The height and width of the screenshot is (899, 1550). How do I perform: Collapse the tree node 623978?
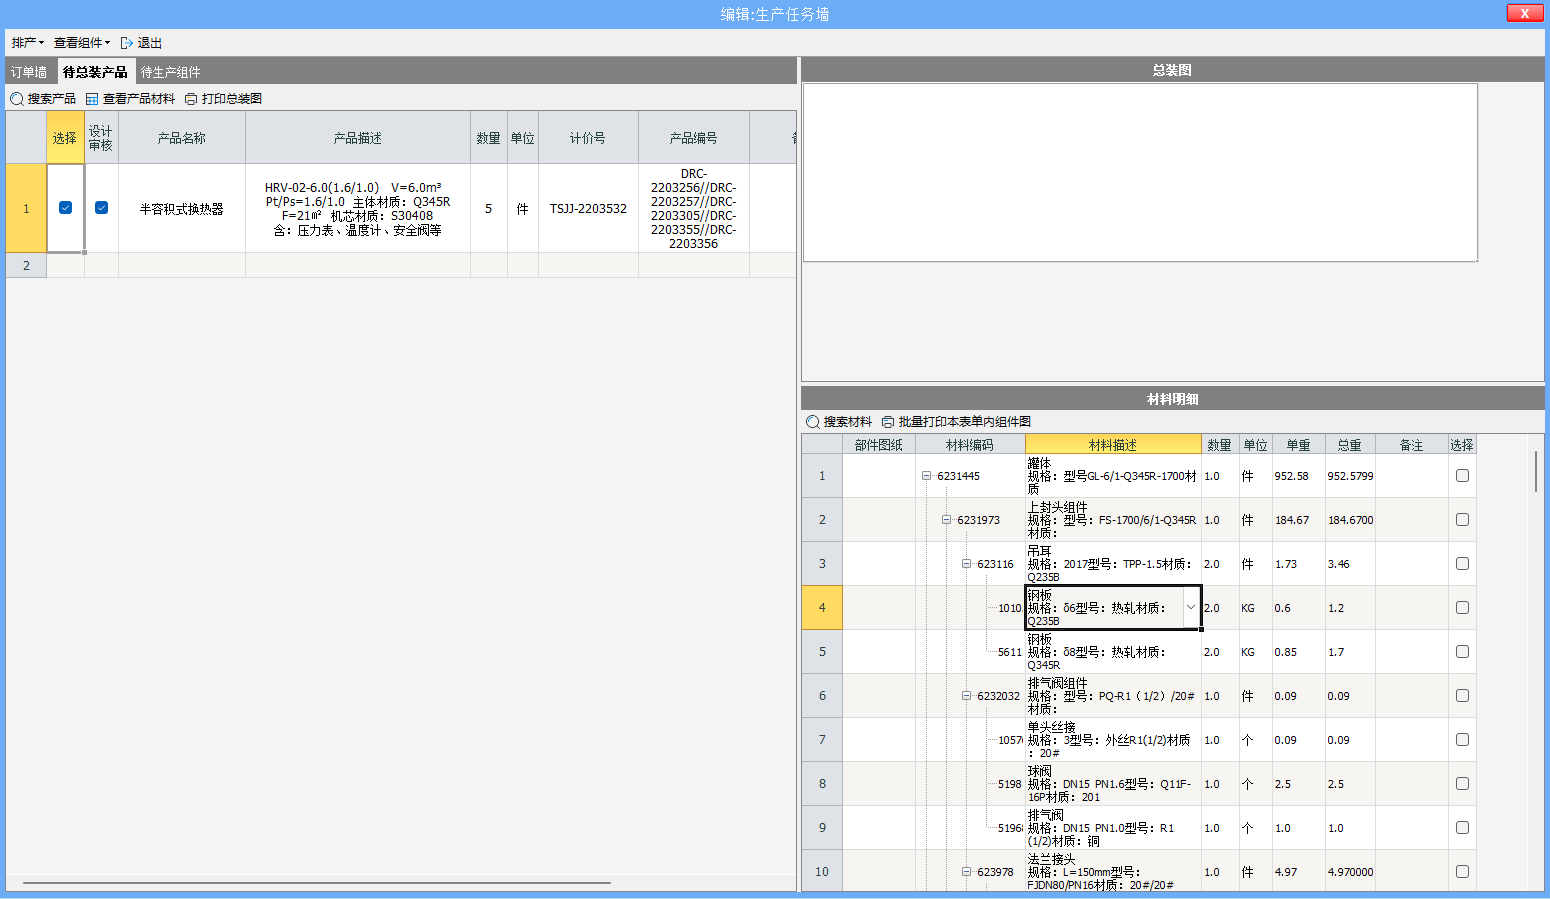point(966,872)
